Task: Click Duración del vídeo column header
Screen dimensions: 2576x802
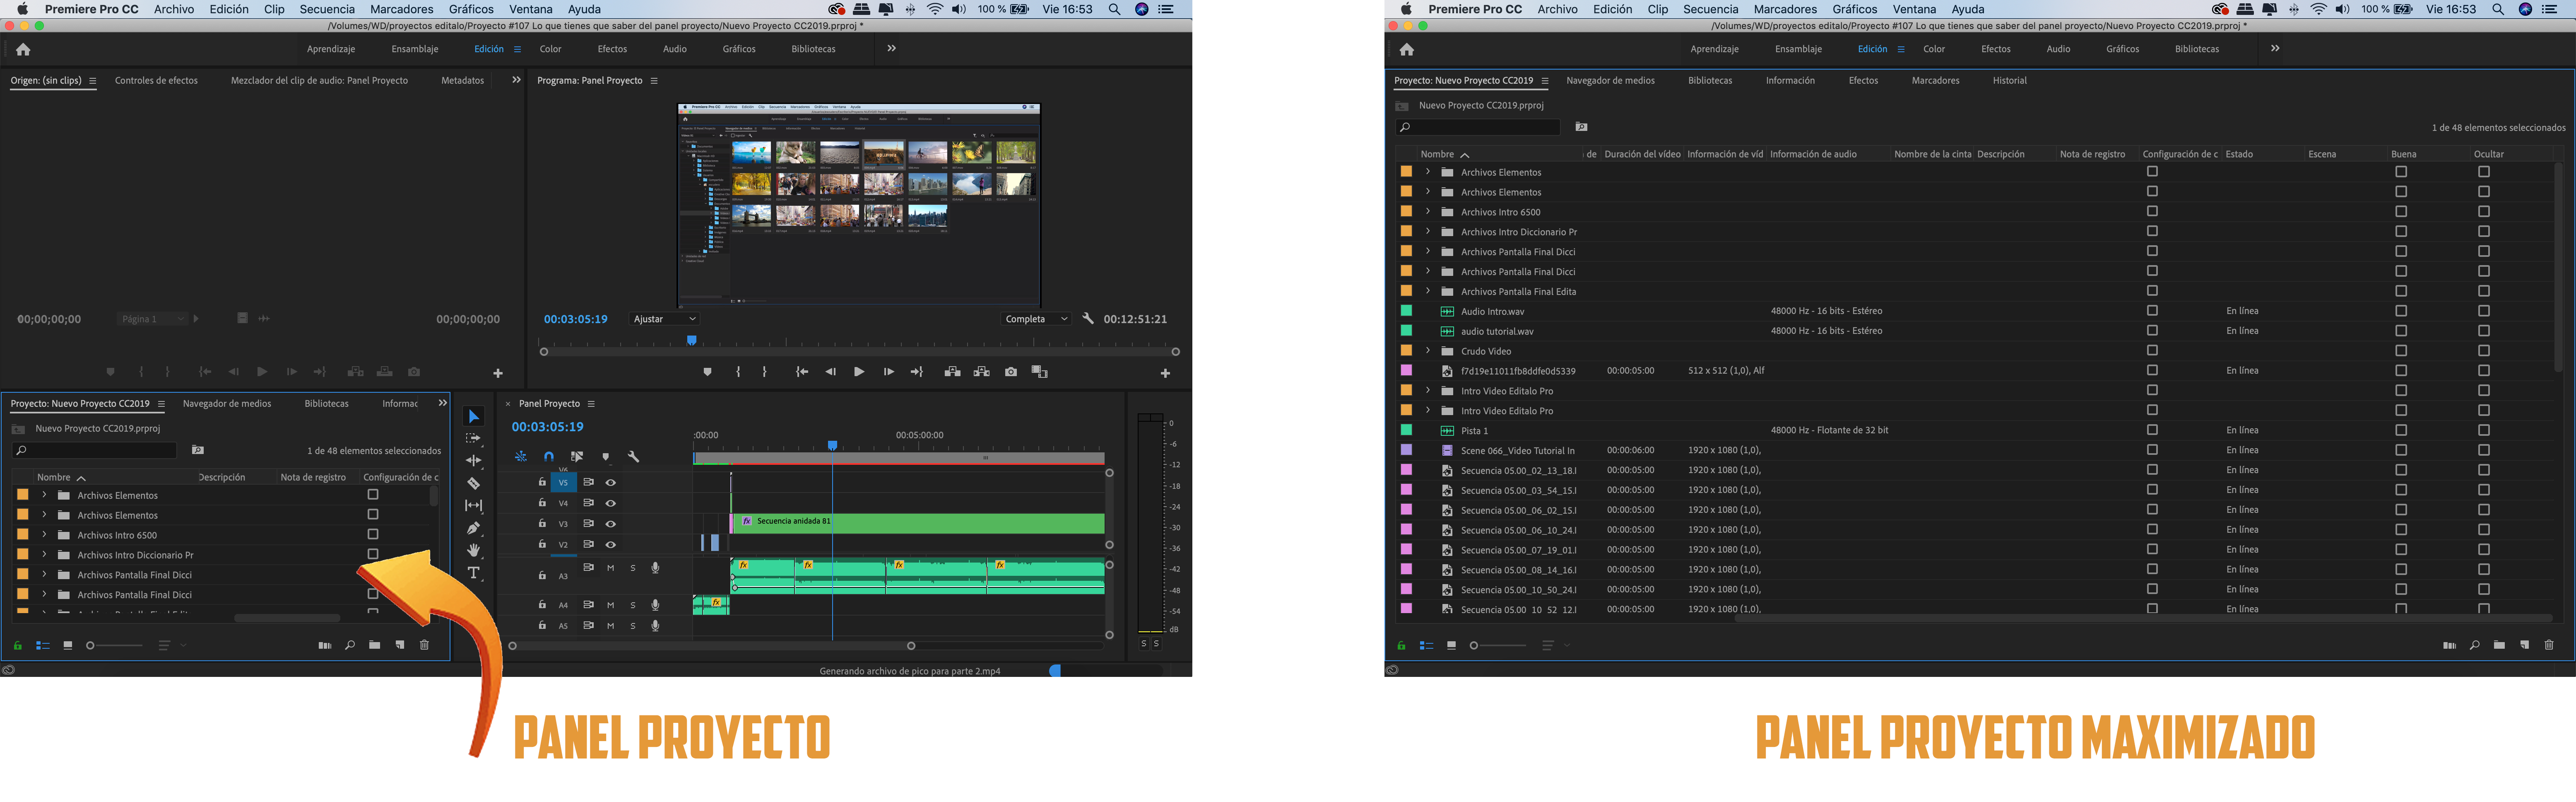Action: 1642,154
